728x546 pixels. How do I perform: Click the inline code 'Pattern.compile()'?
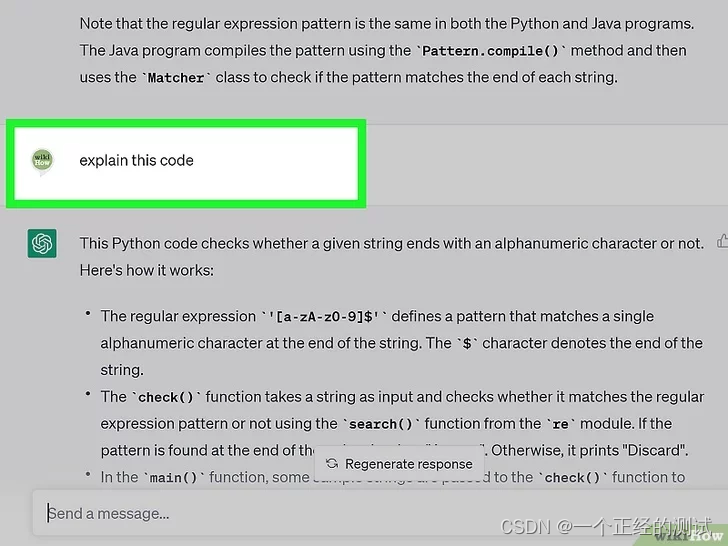click(x=490, y=51)
